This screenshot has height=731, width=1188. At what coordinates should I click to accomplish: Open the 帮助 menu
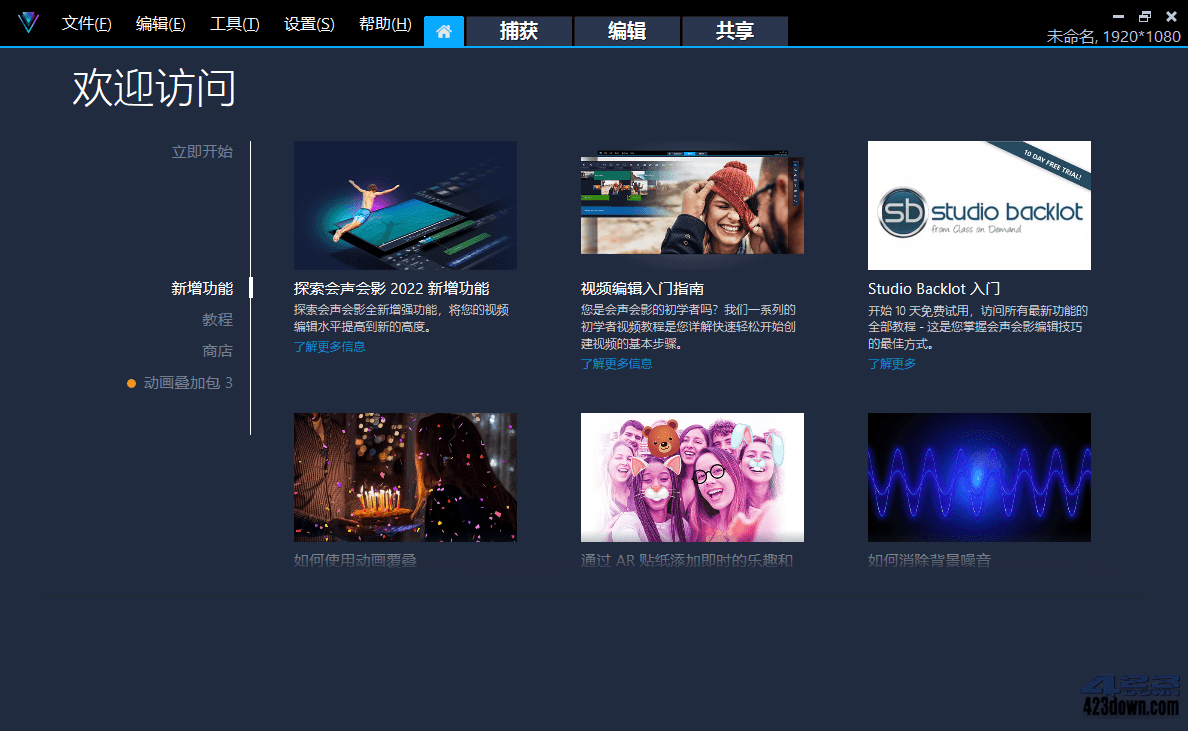tap(384, 23)
